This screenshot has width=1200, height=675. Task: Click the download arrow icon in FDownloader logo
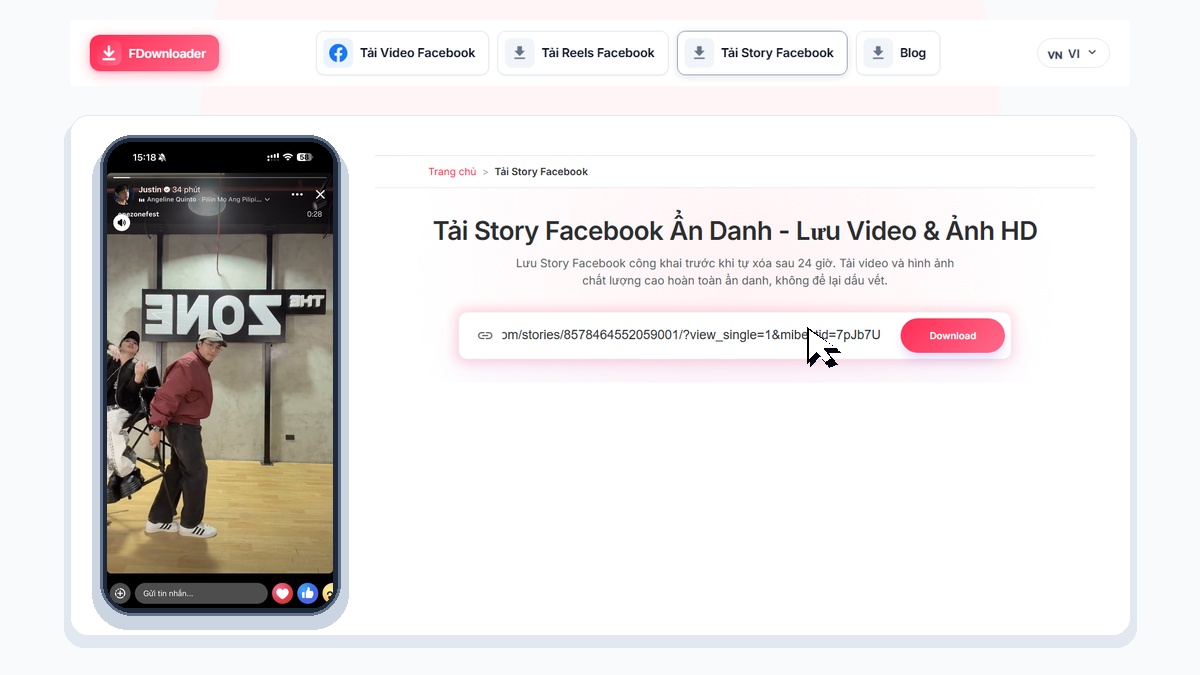coord(109,53)
